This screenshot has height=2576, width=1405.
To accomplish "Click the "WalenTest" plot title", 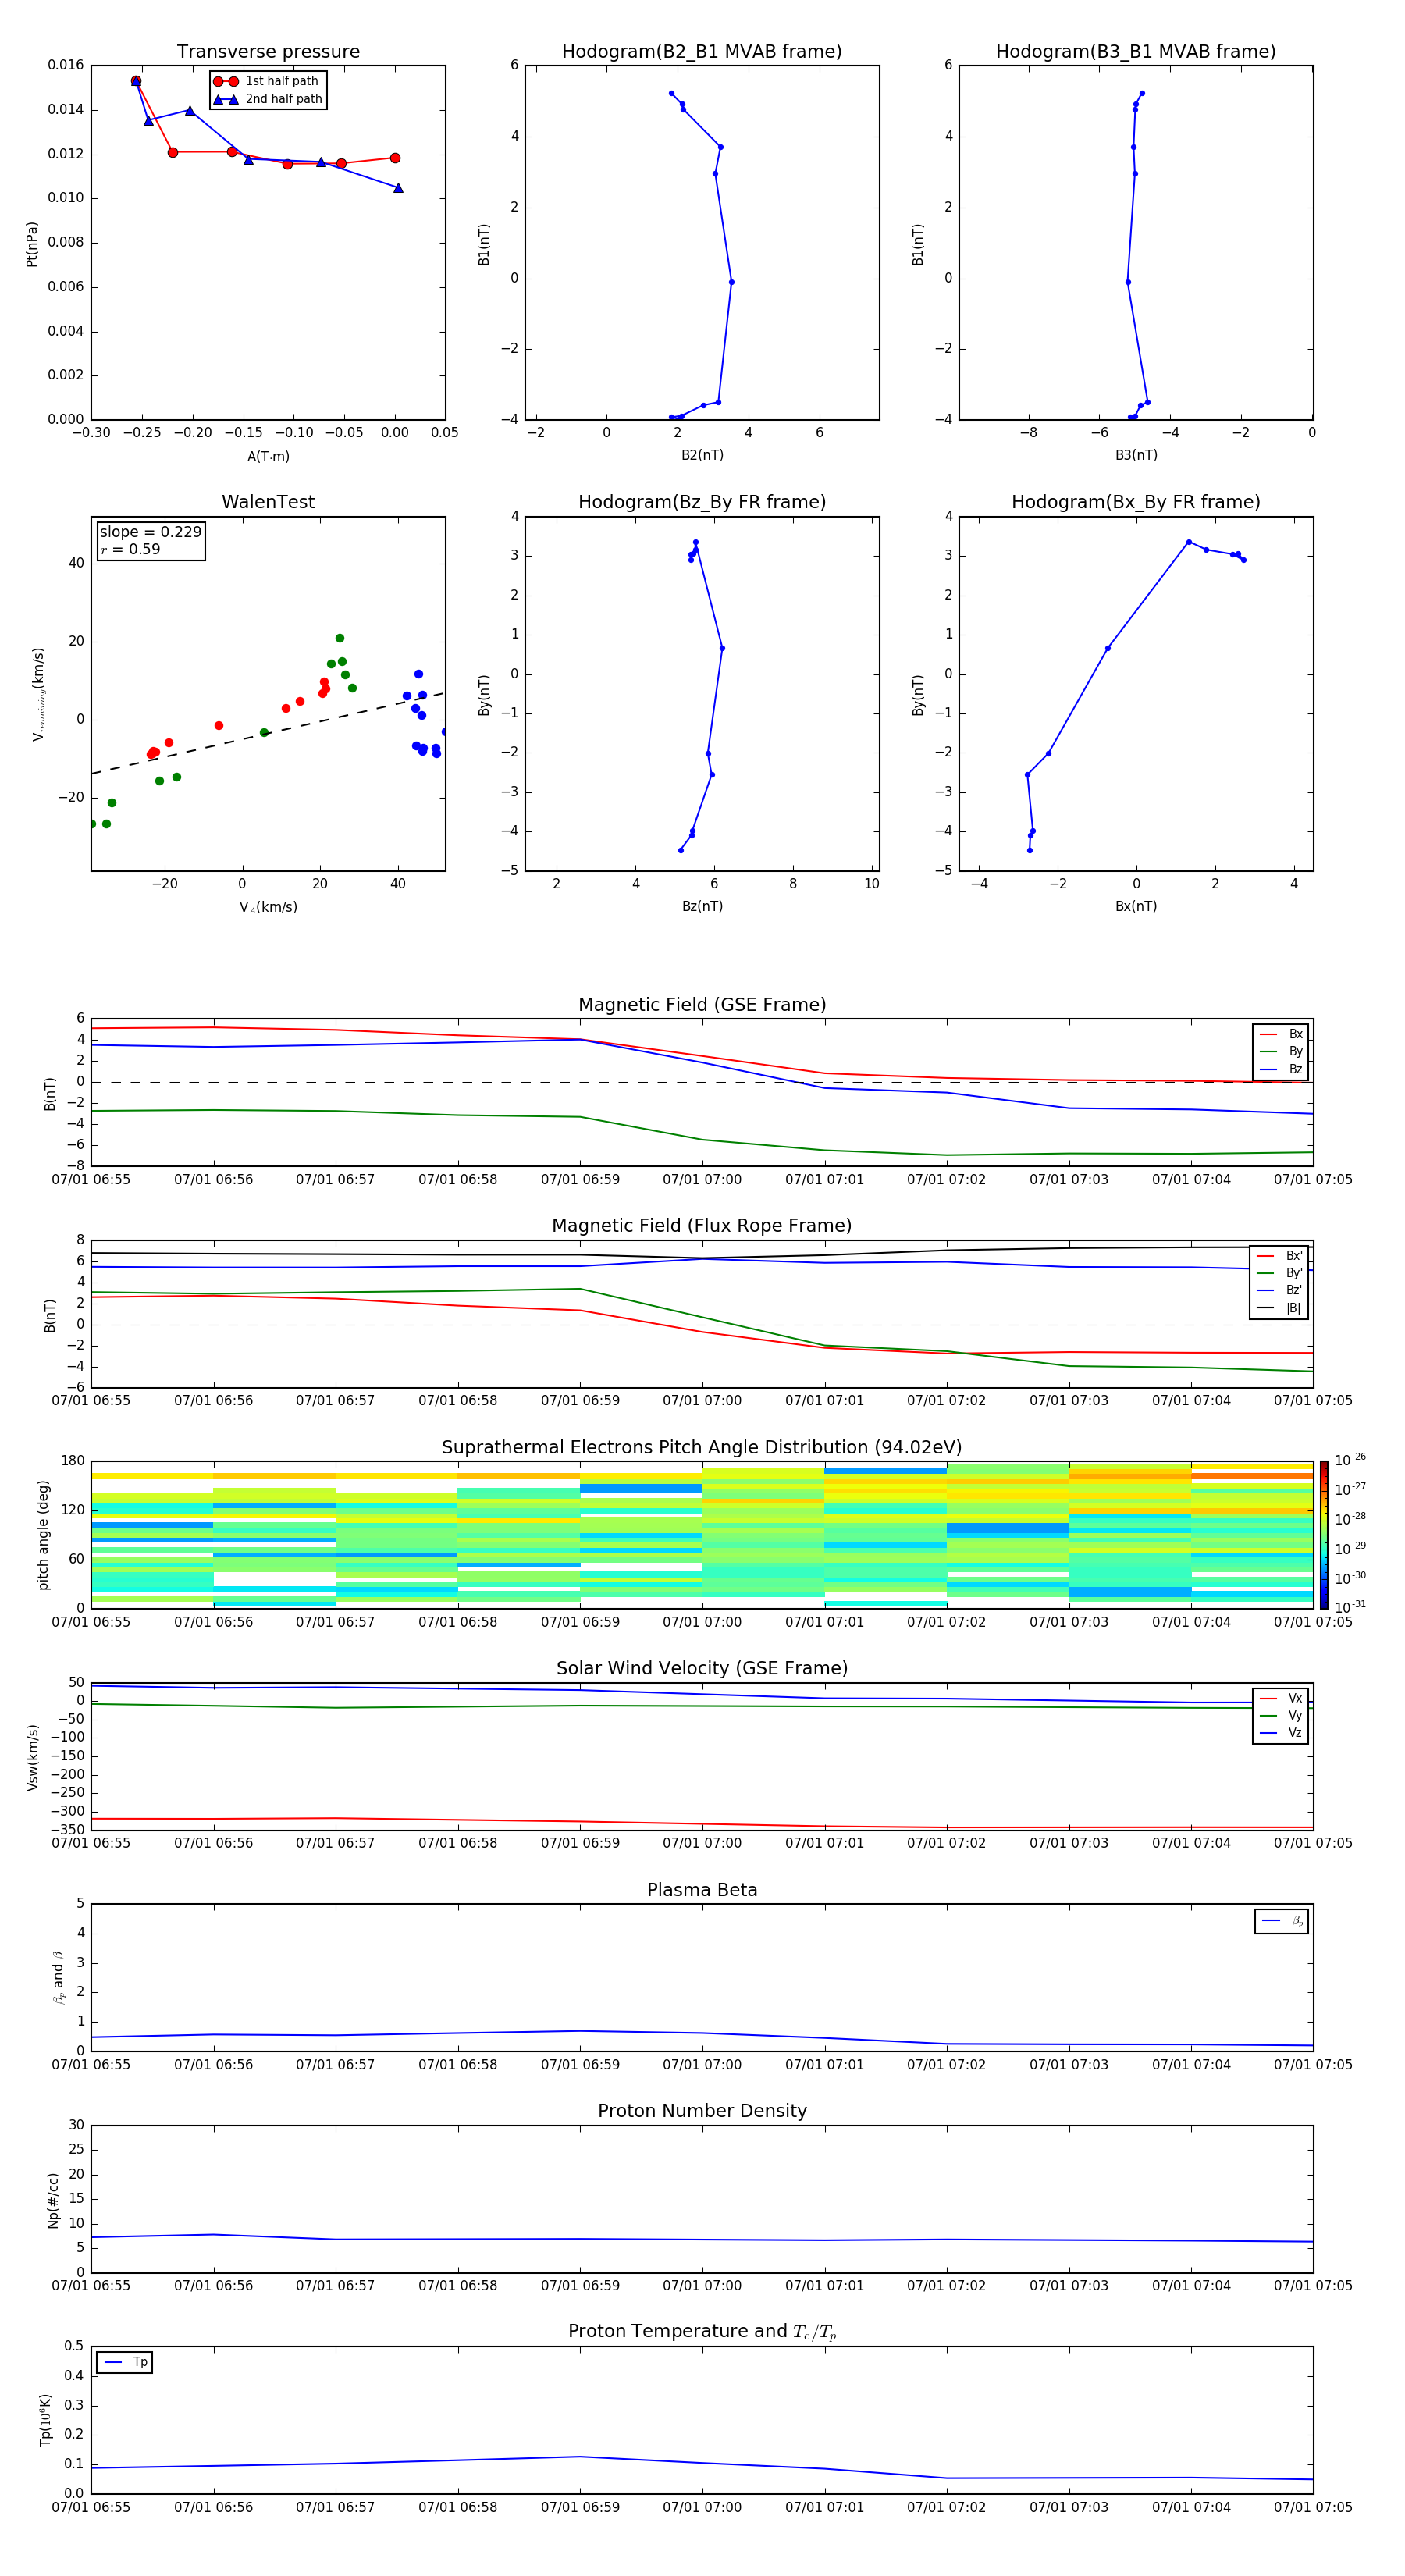I will pyautogui.click(x=268, y=502).
